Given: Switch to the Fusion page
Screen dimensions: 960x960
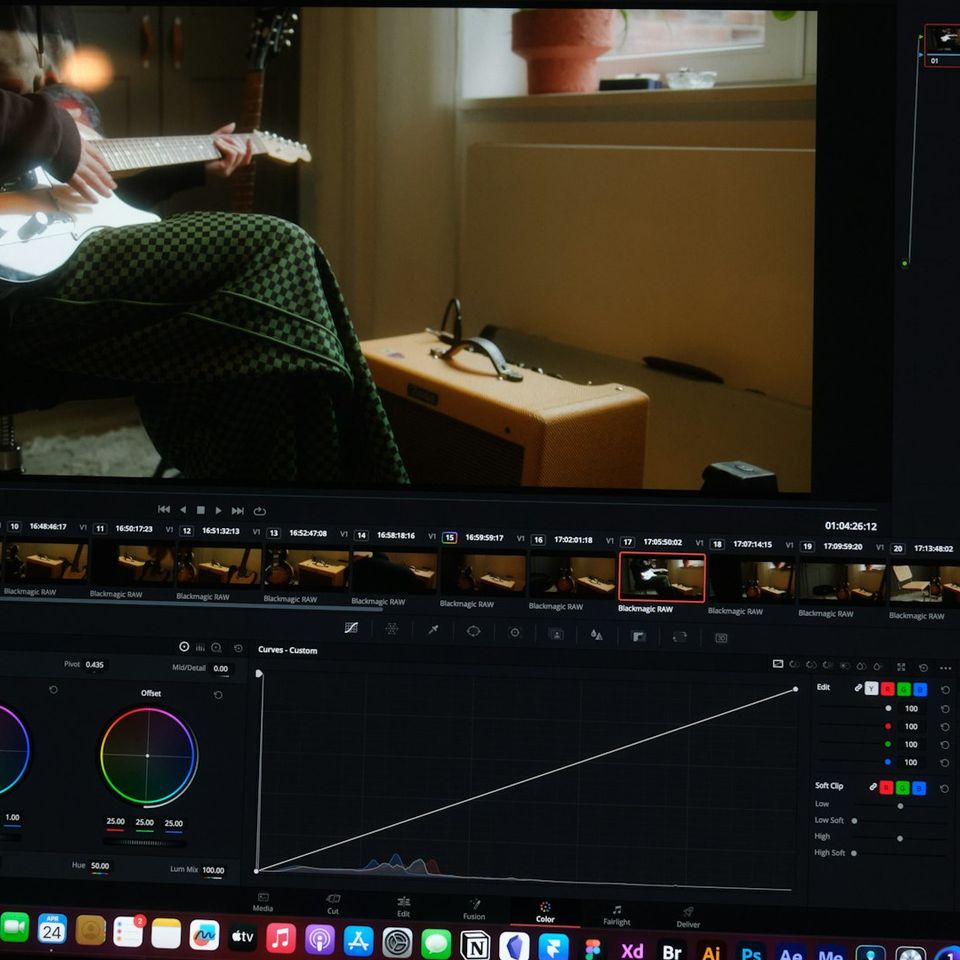Looking at the screenshot, I should tap(474, 909).
